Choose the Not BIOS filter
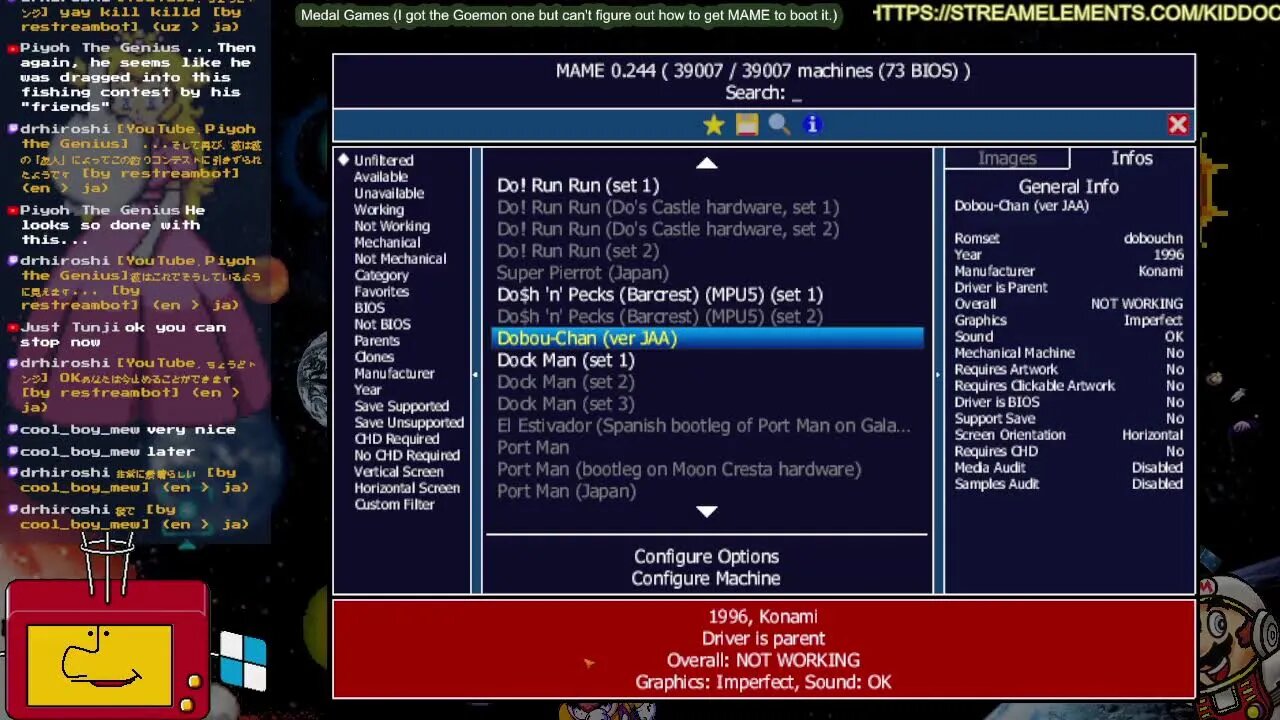The height and width of the screenshot is (720, 1280). pyautogui.click(x=383, y=324)
